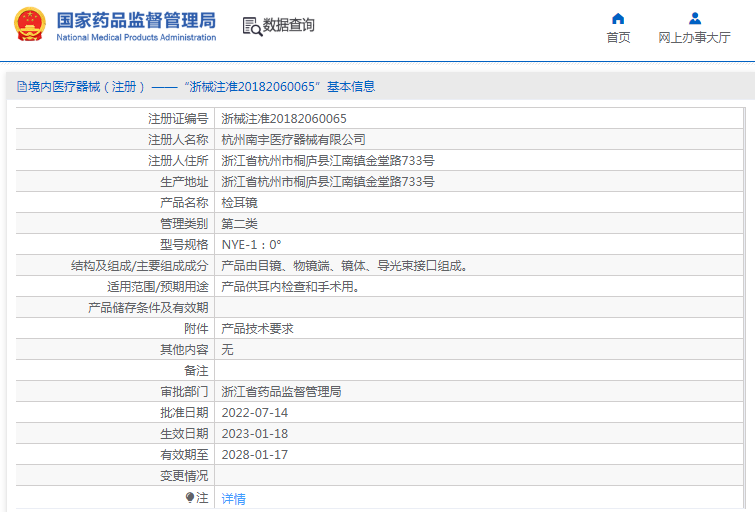Click registration number value 浙械注准20182060065
The image size is (755, 512).
click(284, 119)
